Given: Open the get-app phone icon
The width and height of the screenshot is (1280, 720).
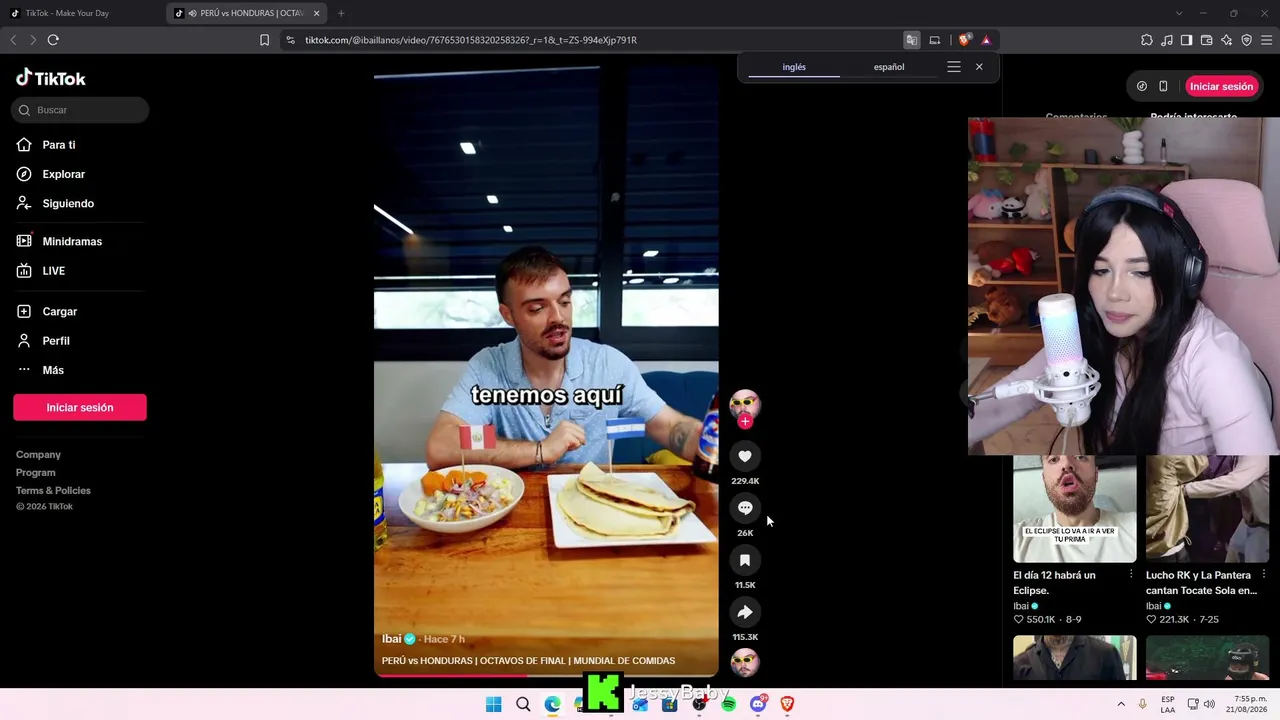Looking at the screenshot, I should point(1163,86).
